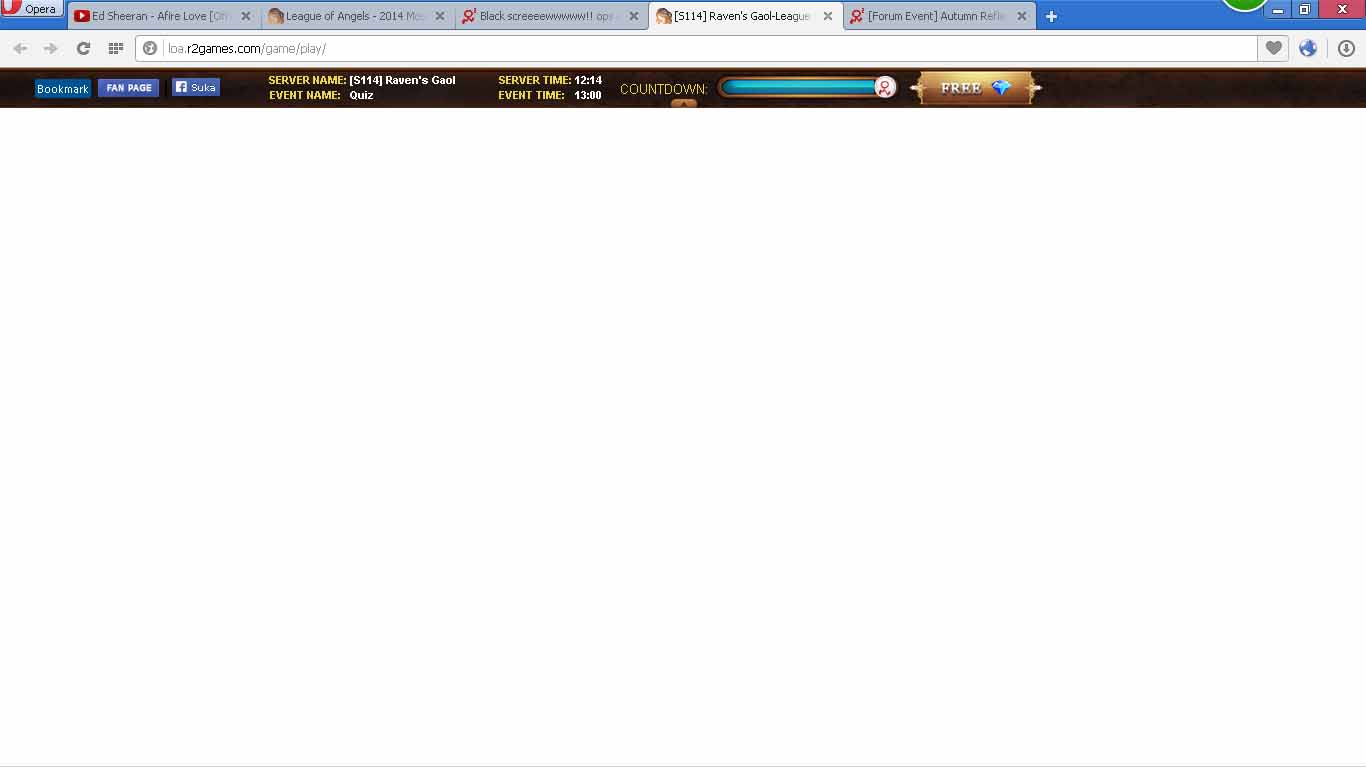
Task: Open the Opera main menu
Action: click(32, 9)
